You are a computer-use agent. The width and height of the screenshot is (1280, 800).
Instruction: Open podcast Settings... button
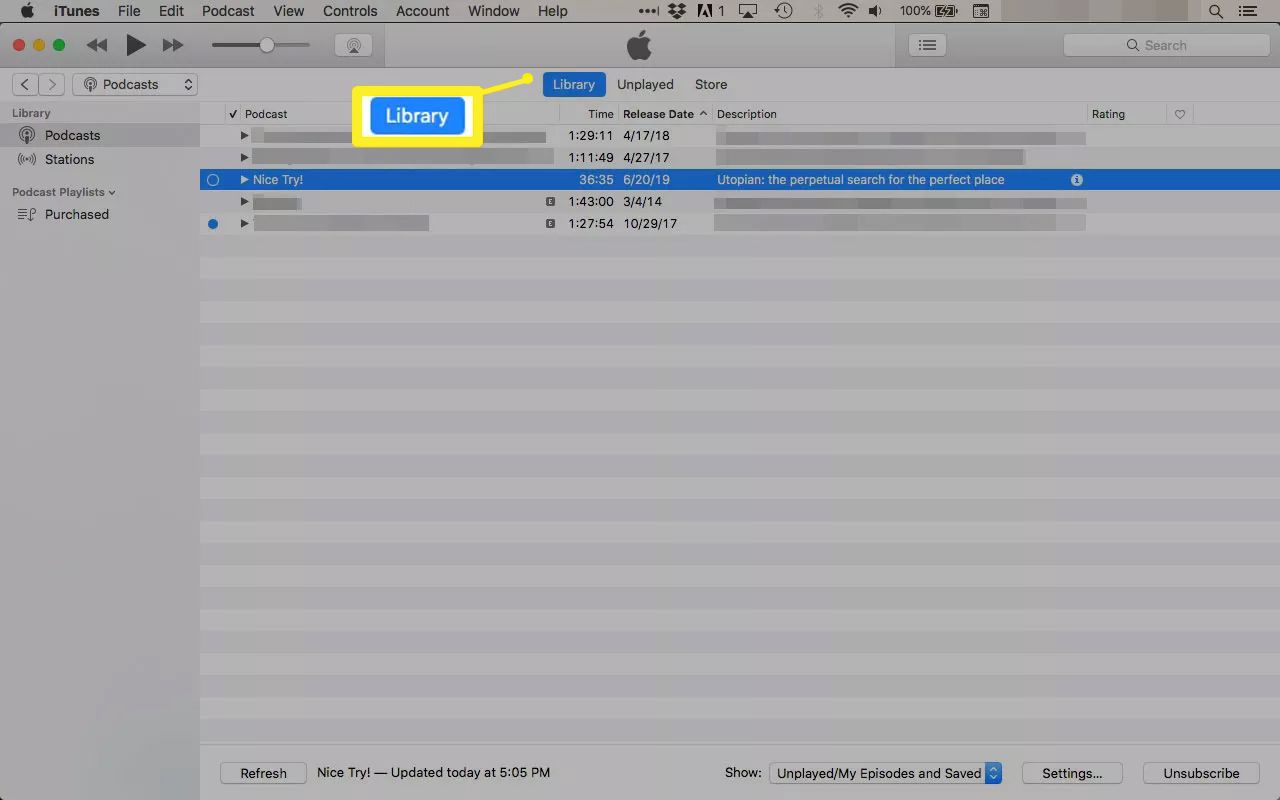1072,773
